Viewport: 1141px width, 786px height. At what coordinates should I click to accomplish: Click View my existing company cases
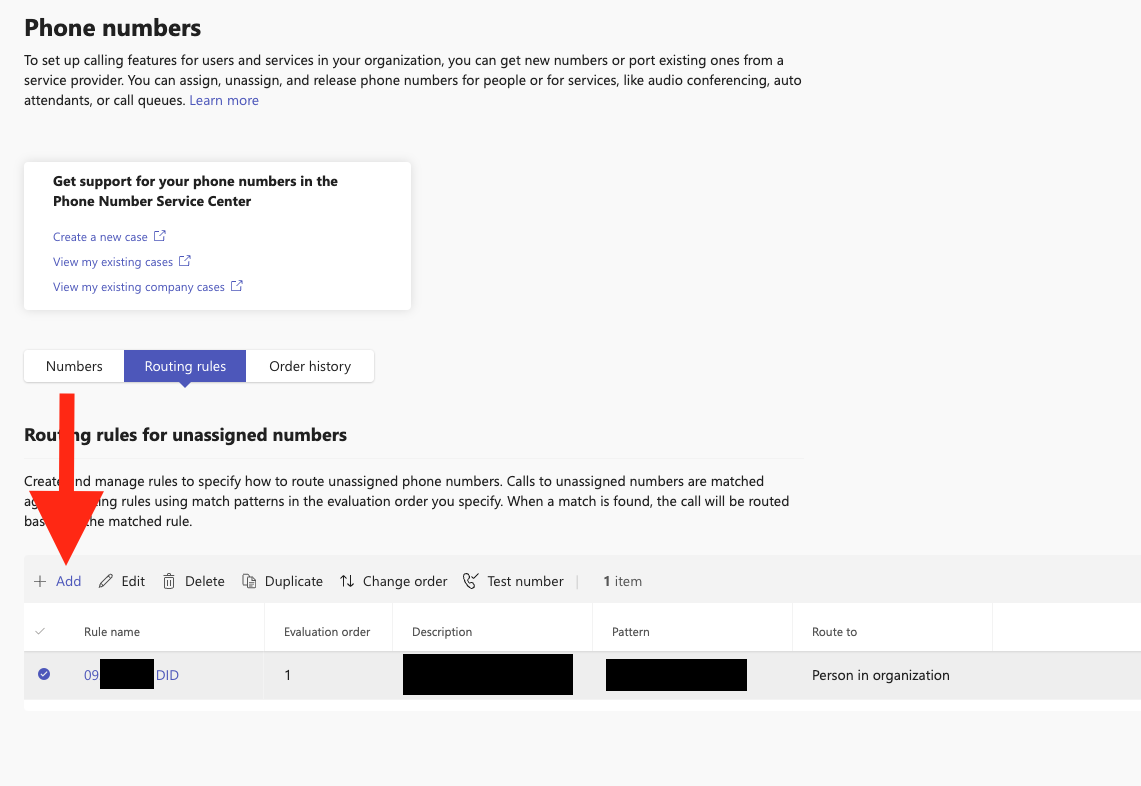click(x=137, y=286)
